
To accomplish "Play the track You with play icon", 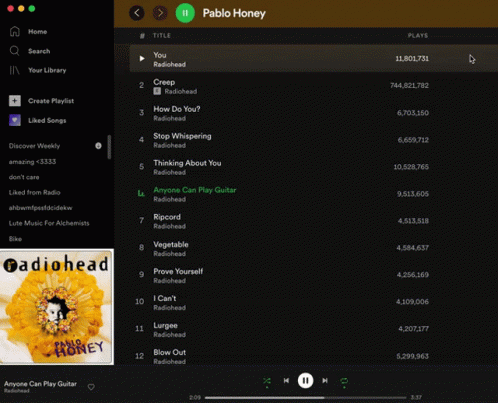I will click(142, 59).
